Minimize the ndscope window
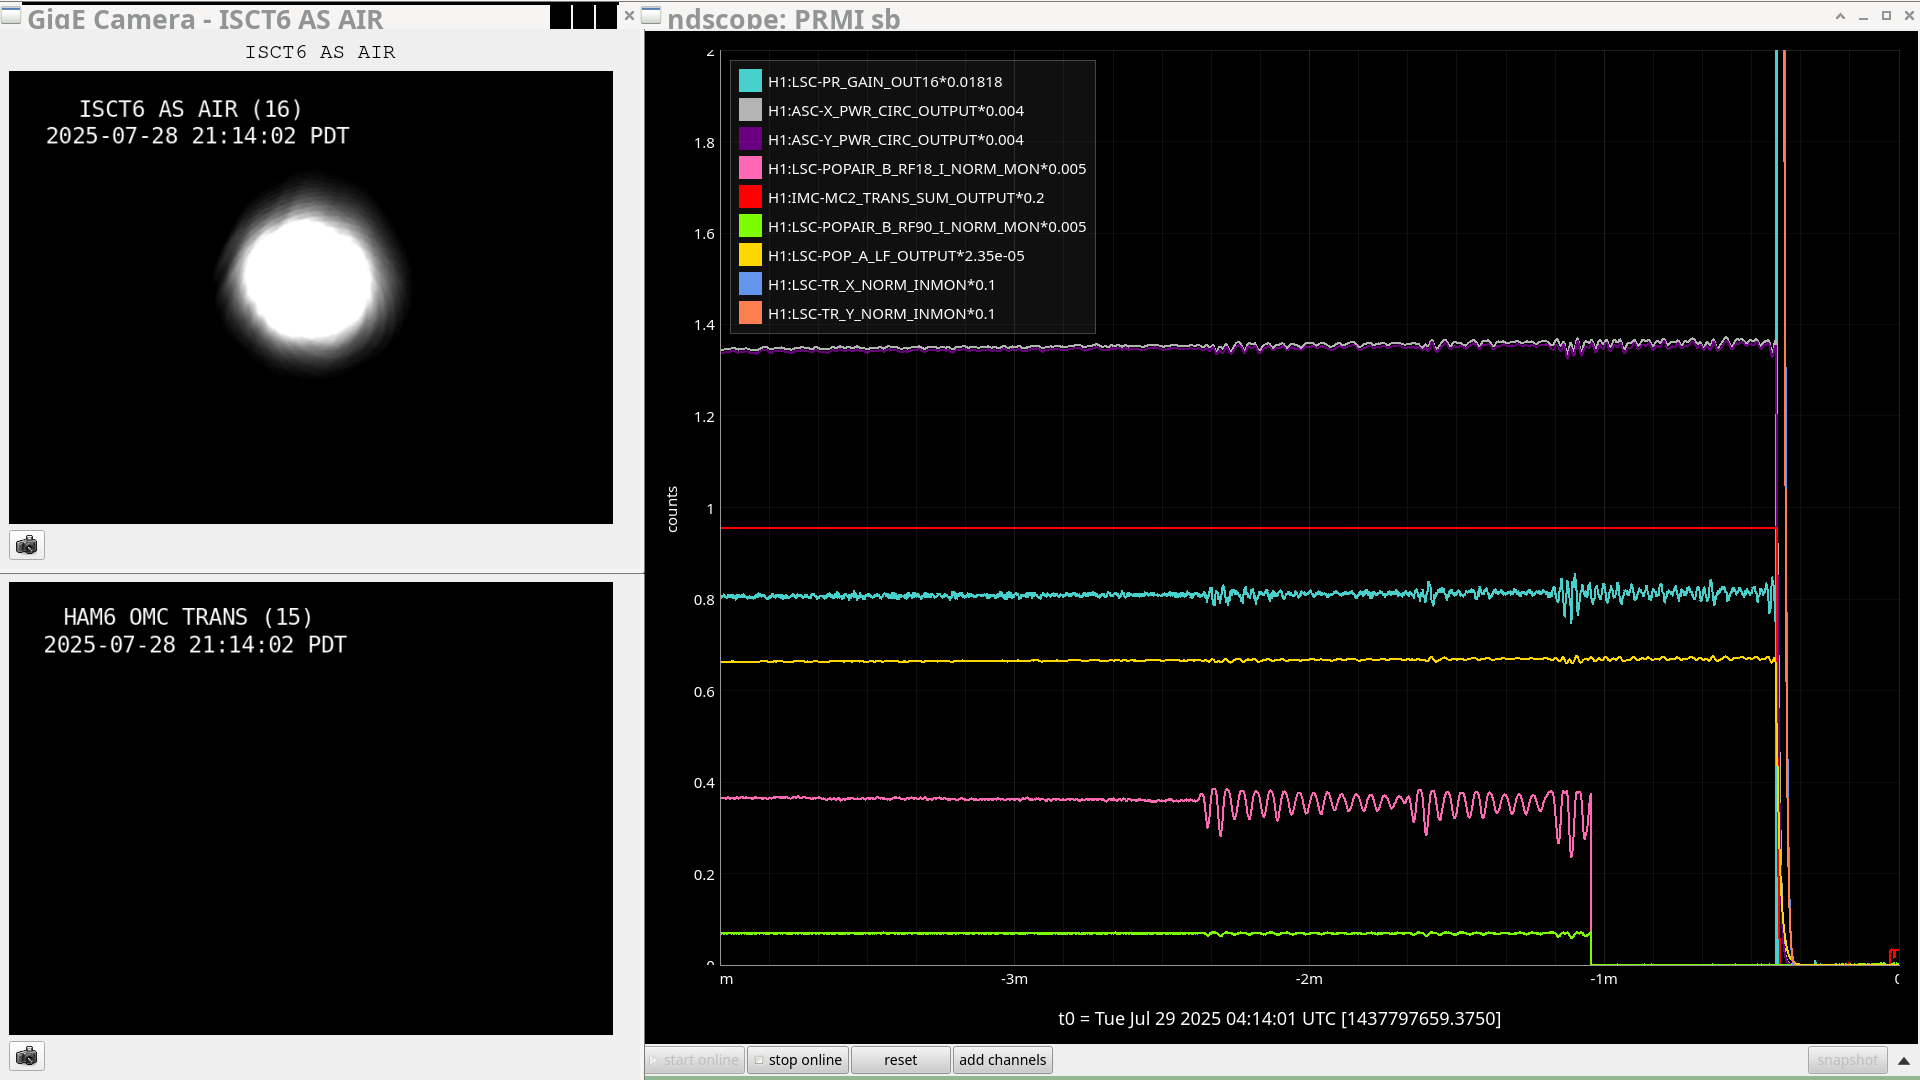The height and width of the screenshot is (1080, 1920). 1863,16
